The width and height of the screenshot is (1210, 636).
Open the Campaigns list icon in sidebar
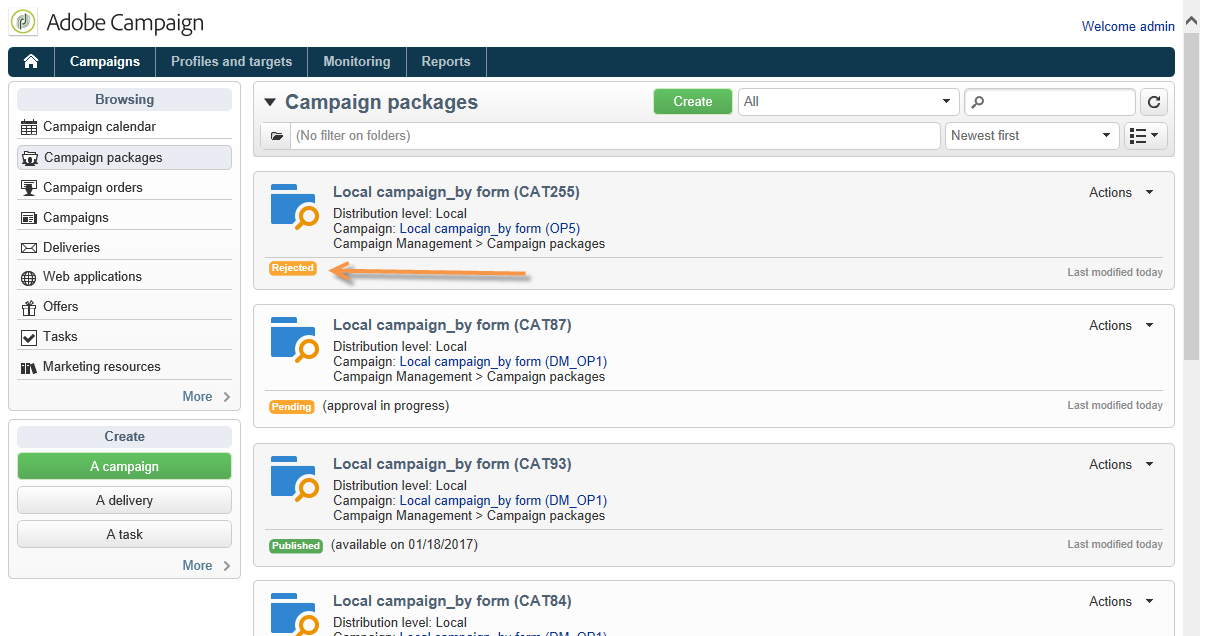(28, 217)
